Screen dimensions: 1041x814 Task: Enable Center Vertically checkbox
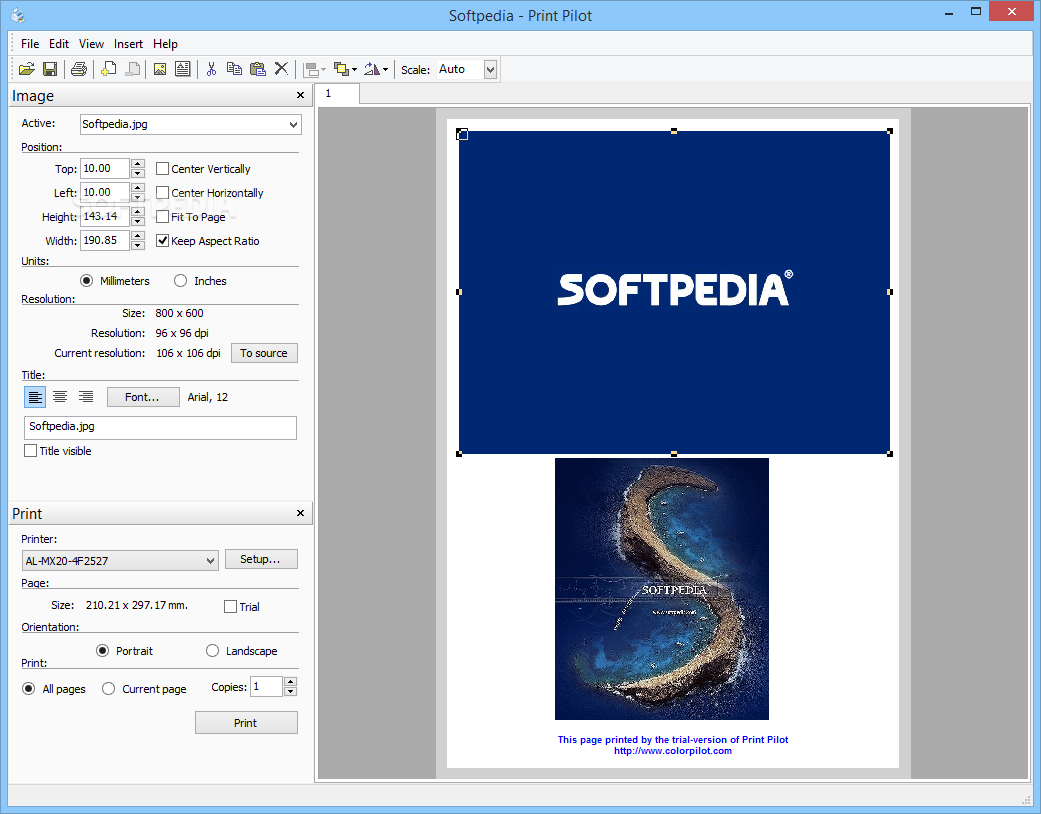pyautogui.click(x=162, y=169)
